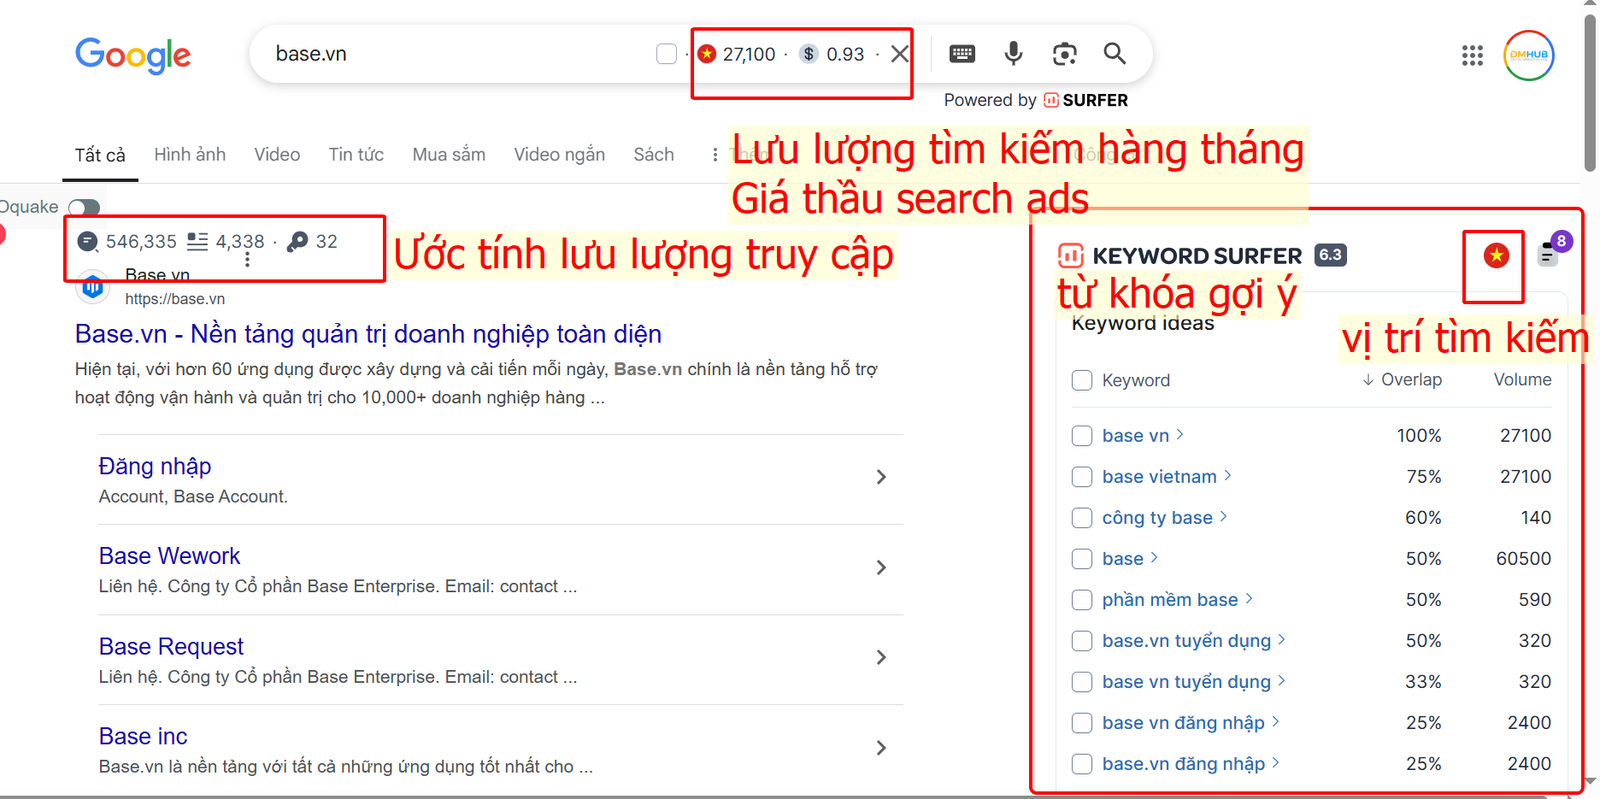Click Vietnam flag icon in search bar
This screenshot has width=1600, height=799.
(707, 54)
